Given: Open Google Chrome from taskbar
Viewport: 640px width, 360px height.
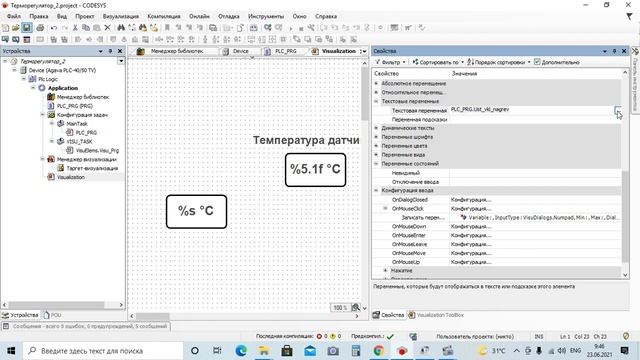Looking at the screenshot, I should point(379,351).
